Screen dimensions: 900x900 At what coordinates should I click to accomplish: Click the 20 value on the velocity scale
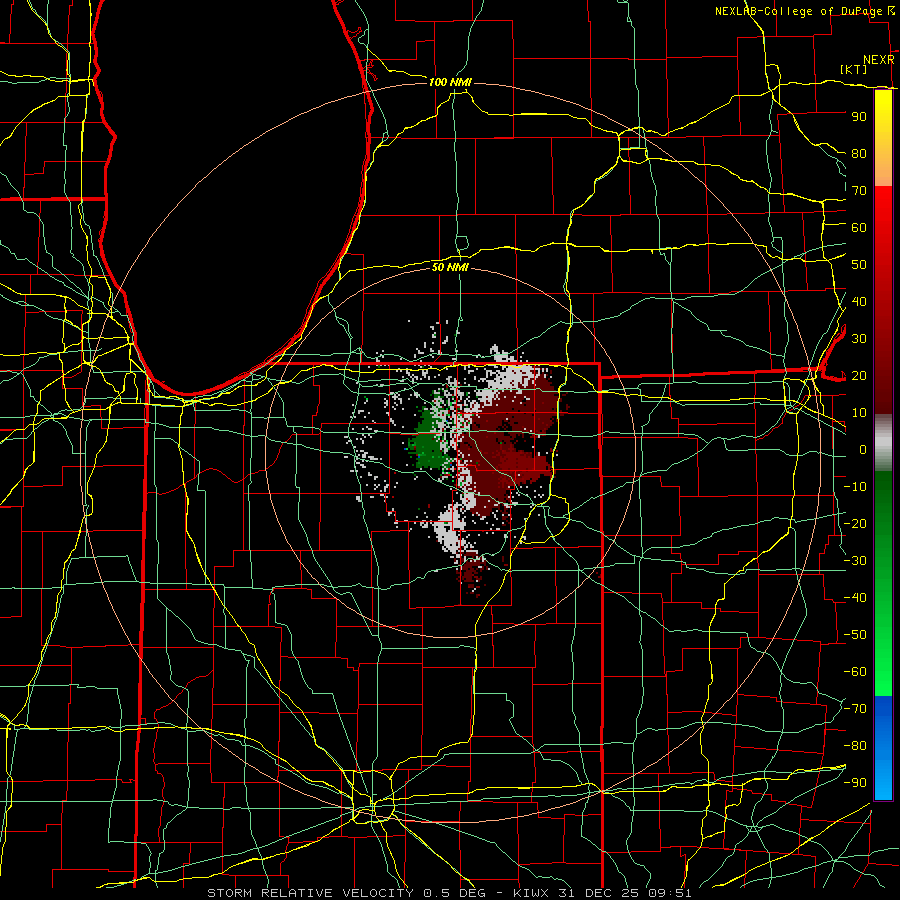(859, 376)
